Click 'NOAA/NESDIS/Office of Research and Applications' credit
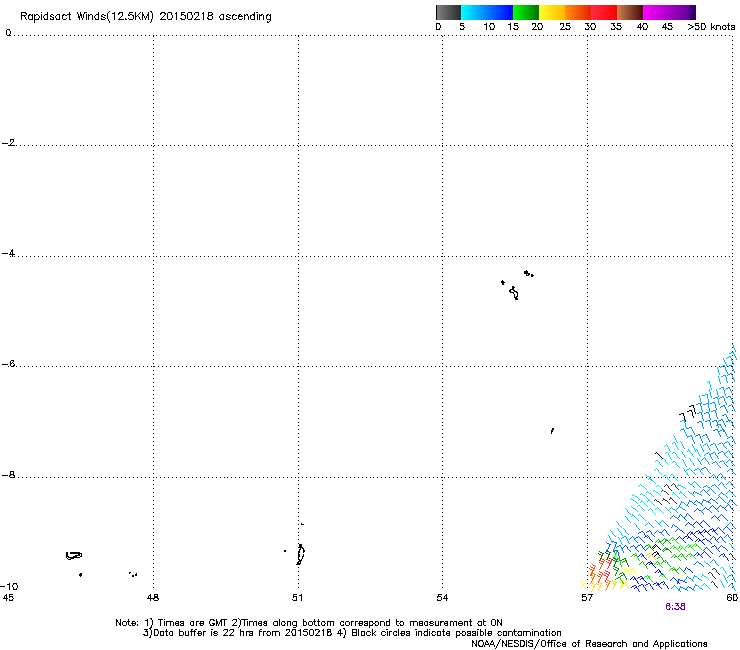The height and width of the screenshot is (650, 740). 589,644
